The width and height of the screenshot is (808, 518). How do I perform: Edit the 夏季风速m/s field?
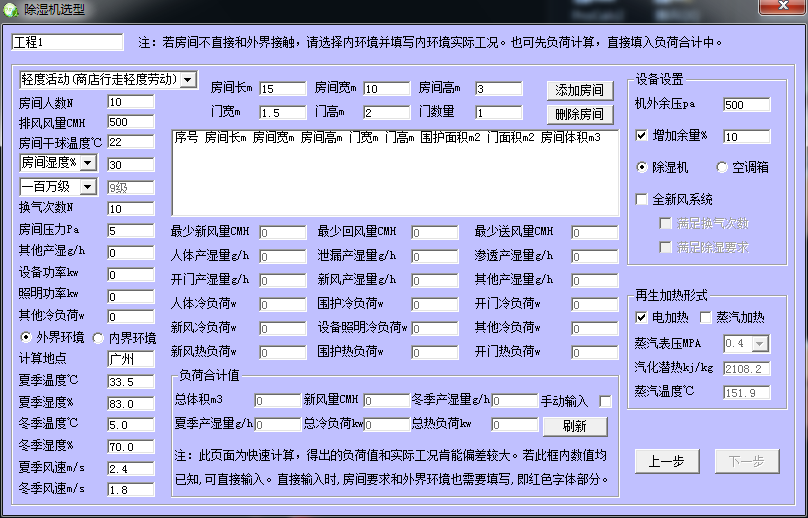(131, 469)
